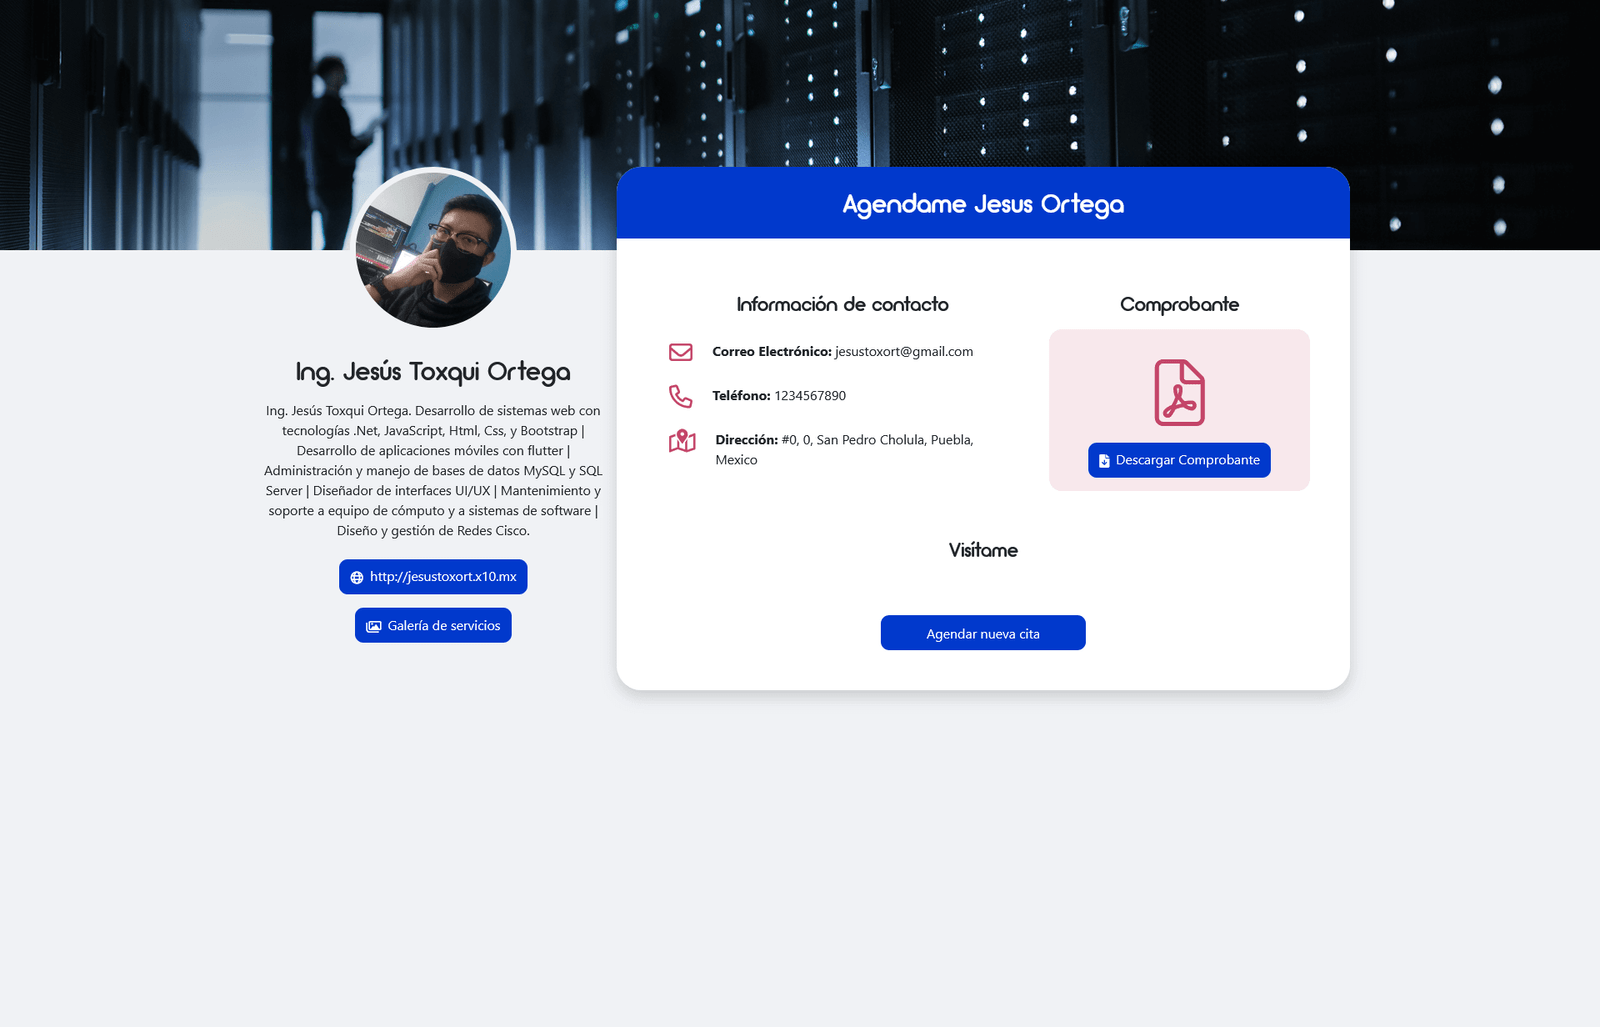Click the large PDF file icon
The height and width of the screenshot is (1027, 1600).
click(1179, 393)
